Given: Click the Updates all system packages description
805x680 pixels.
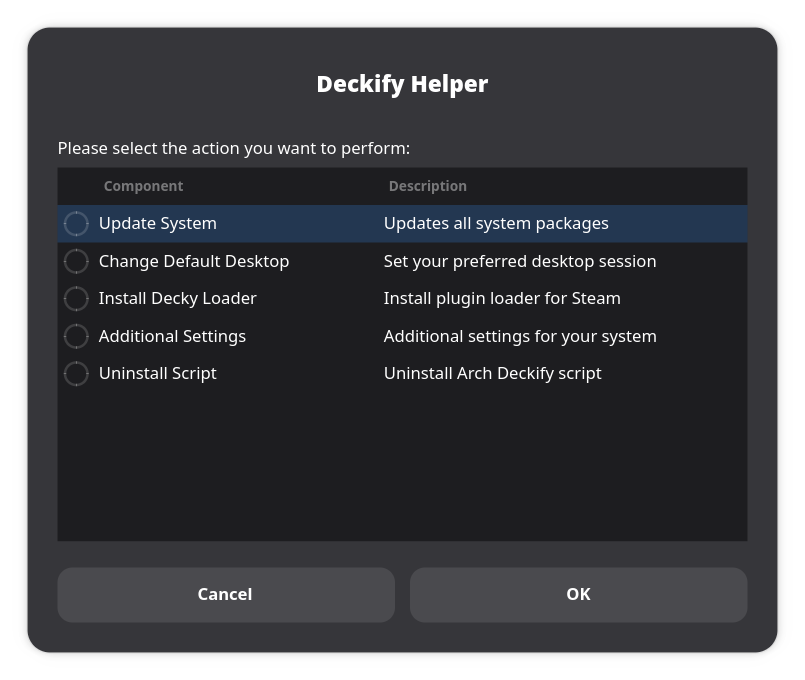Looking at the screenshot, I should point(496,223).
